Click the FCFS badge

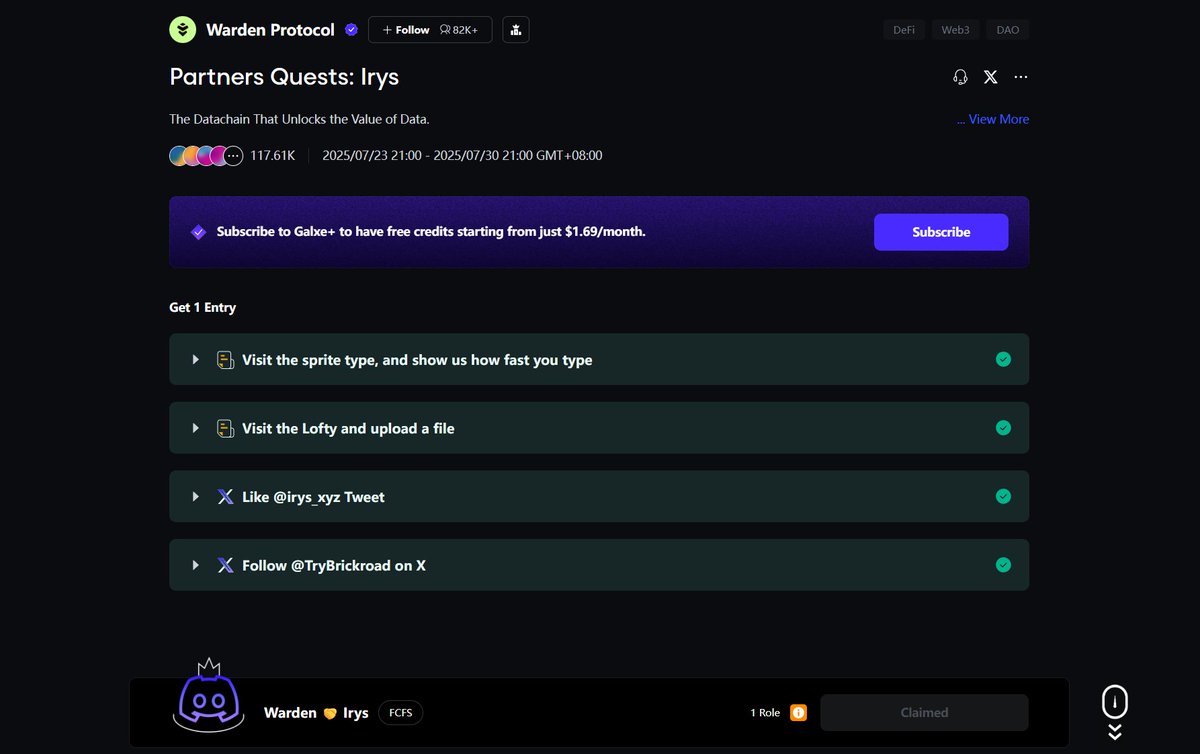pos(401,713)
